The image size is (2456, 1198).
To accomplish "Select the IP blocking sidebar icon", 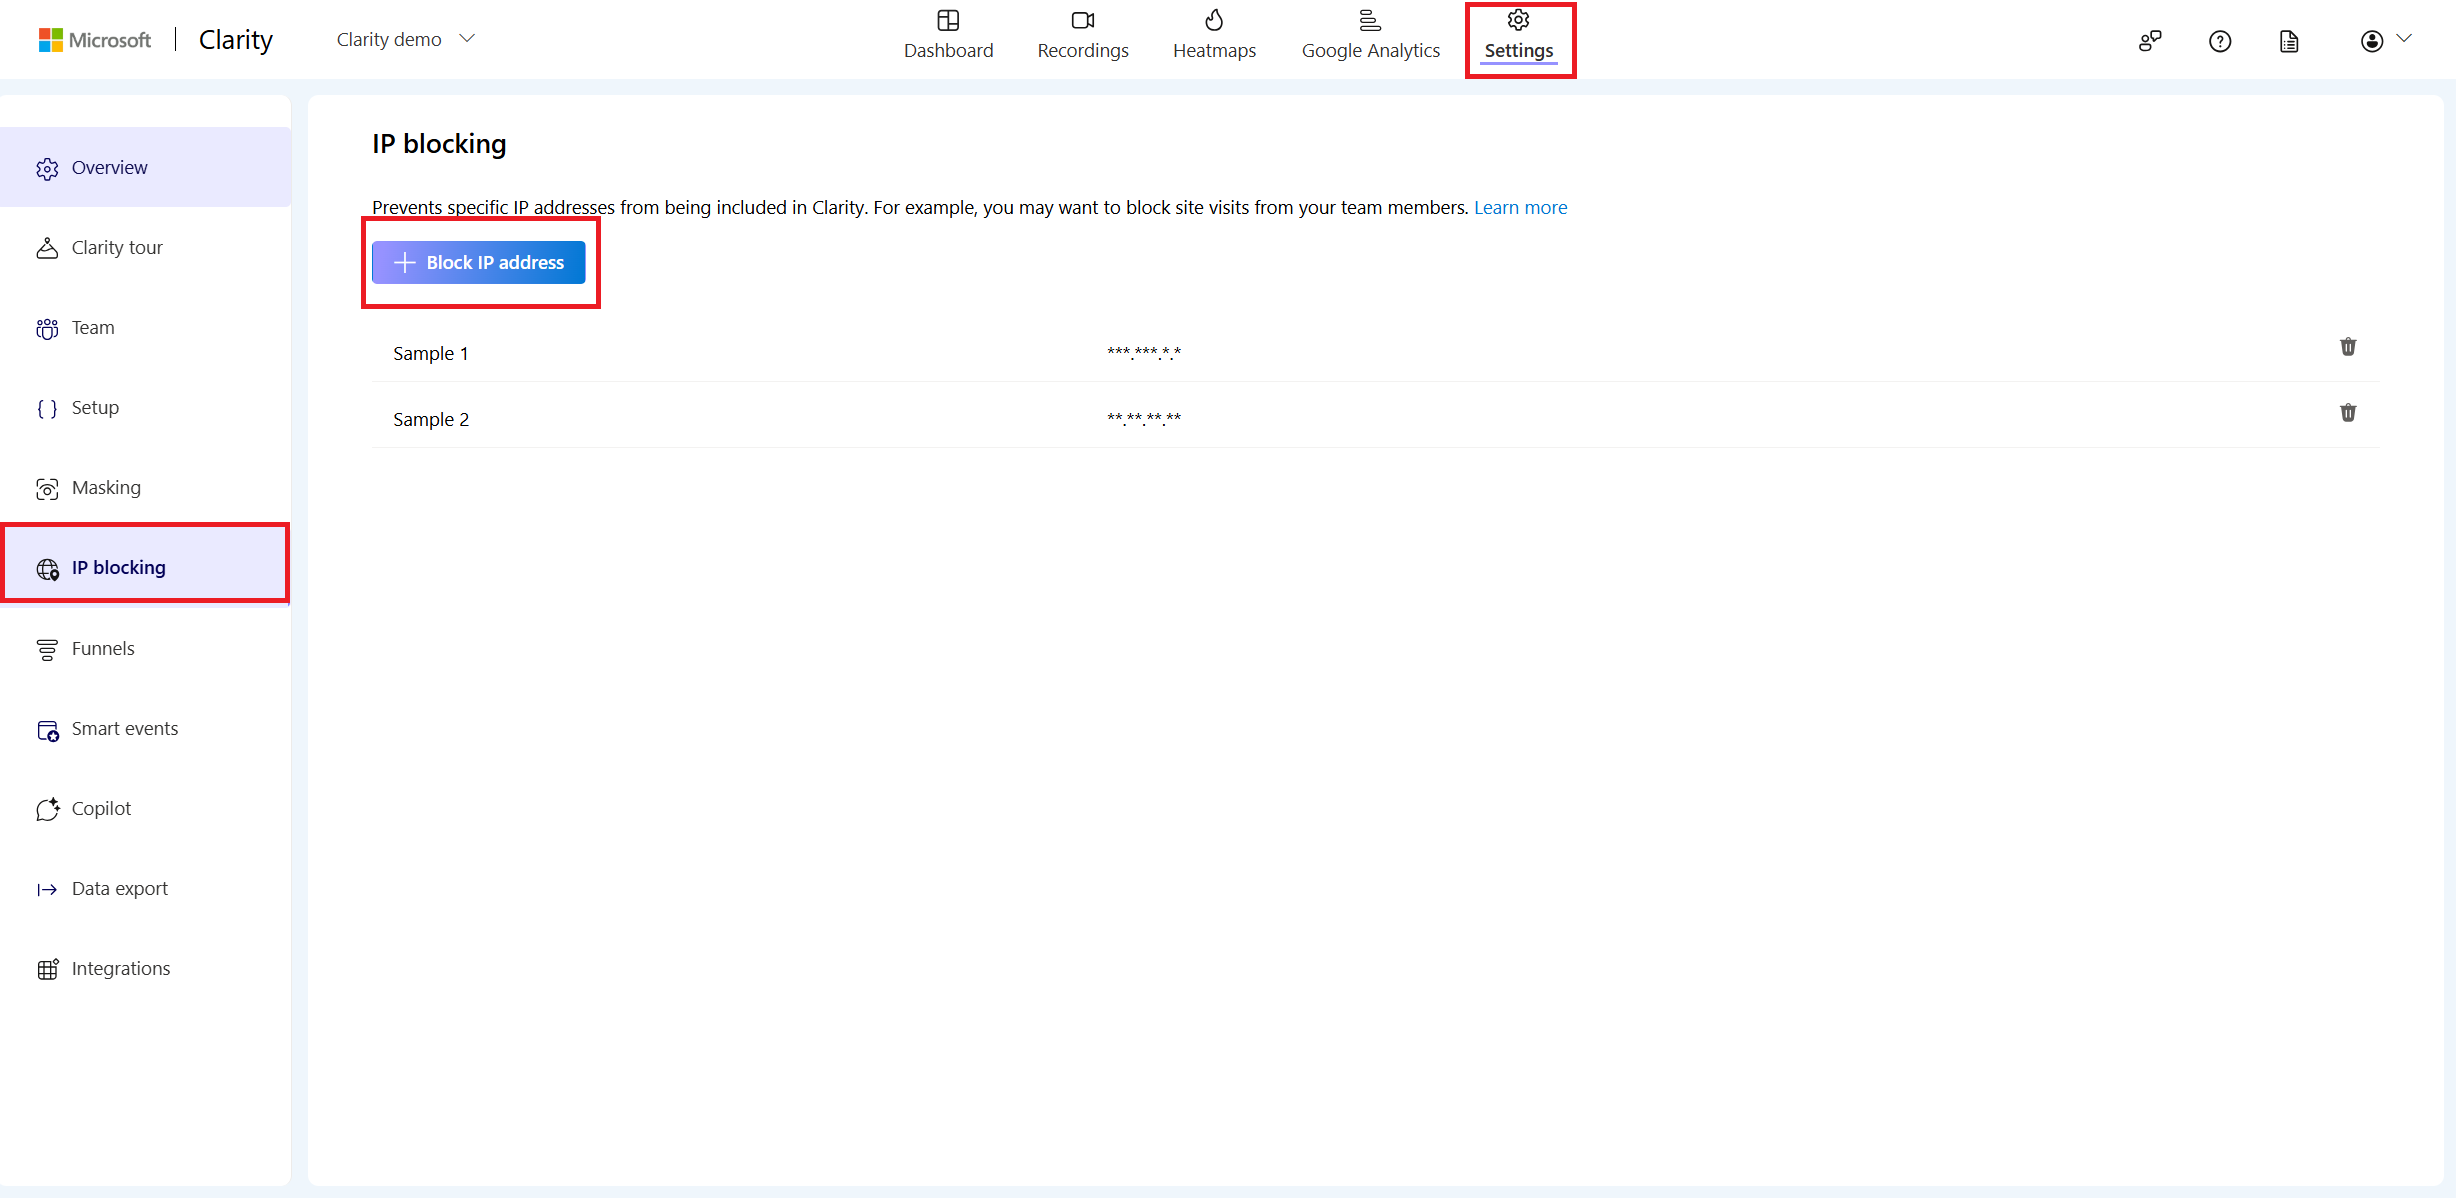I will [x=45, y=567].
